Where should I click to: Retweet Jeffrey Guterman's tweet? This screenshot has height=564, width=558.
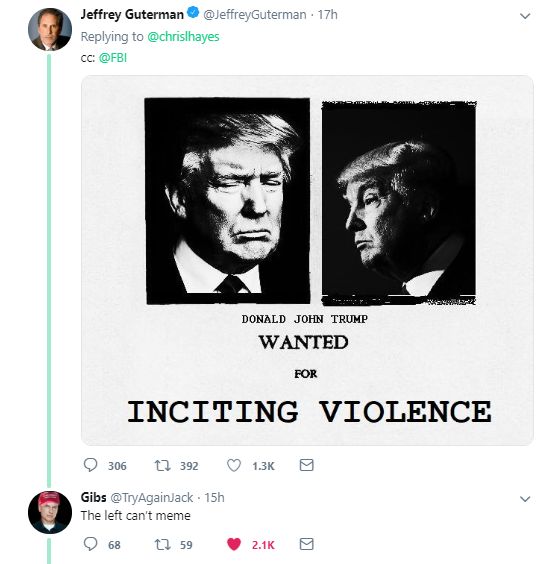pyautogui.click(x=162, y=465)
